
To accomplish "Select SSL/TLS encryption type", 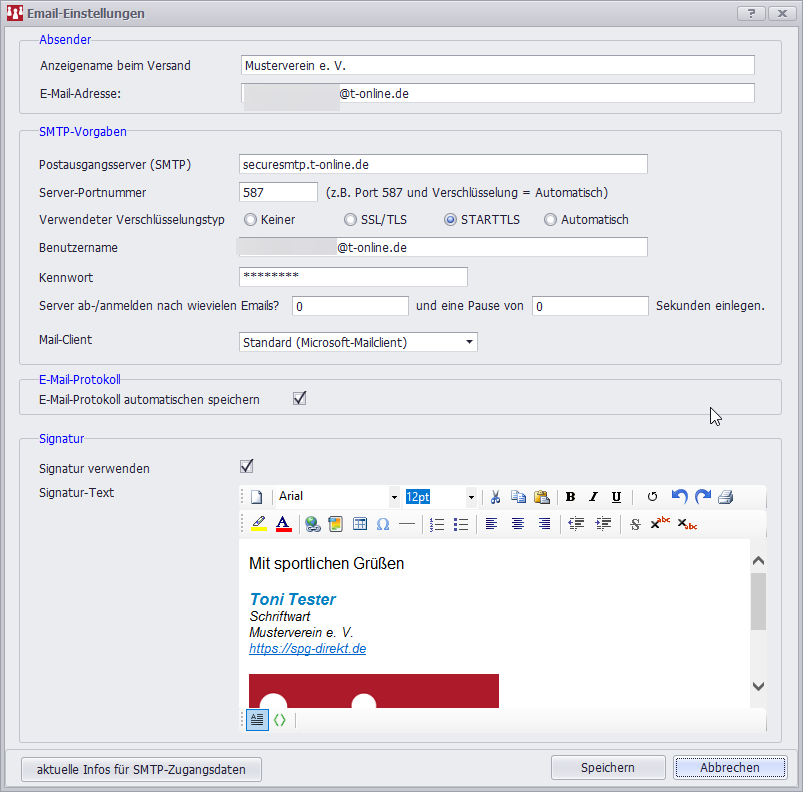I will point(350,220).
